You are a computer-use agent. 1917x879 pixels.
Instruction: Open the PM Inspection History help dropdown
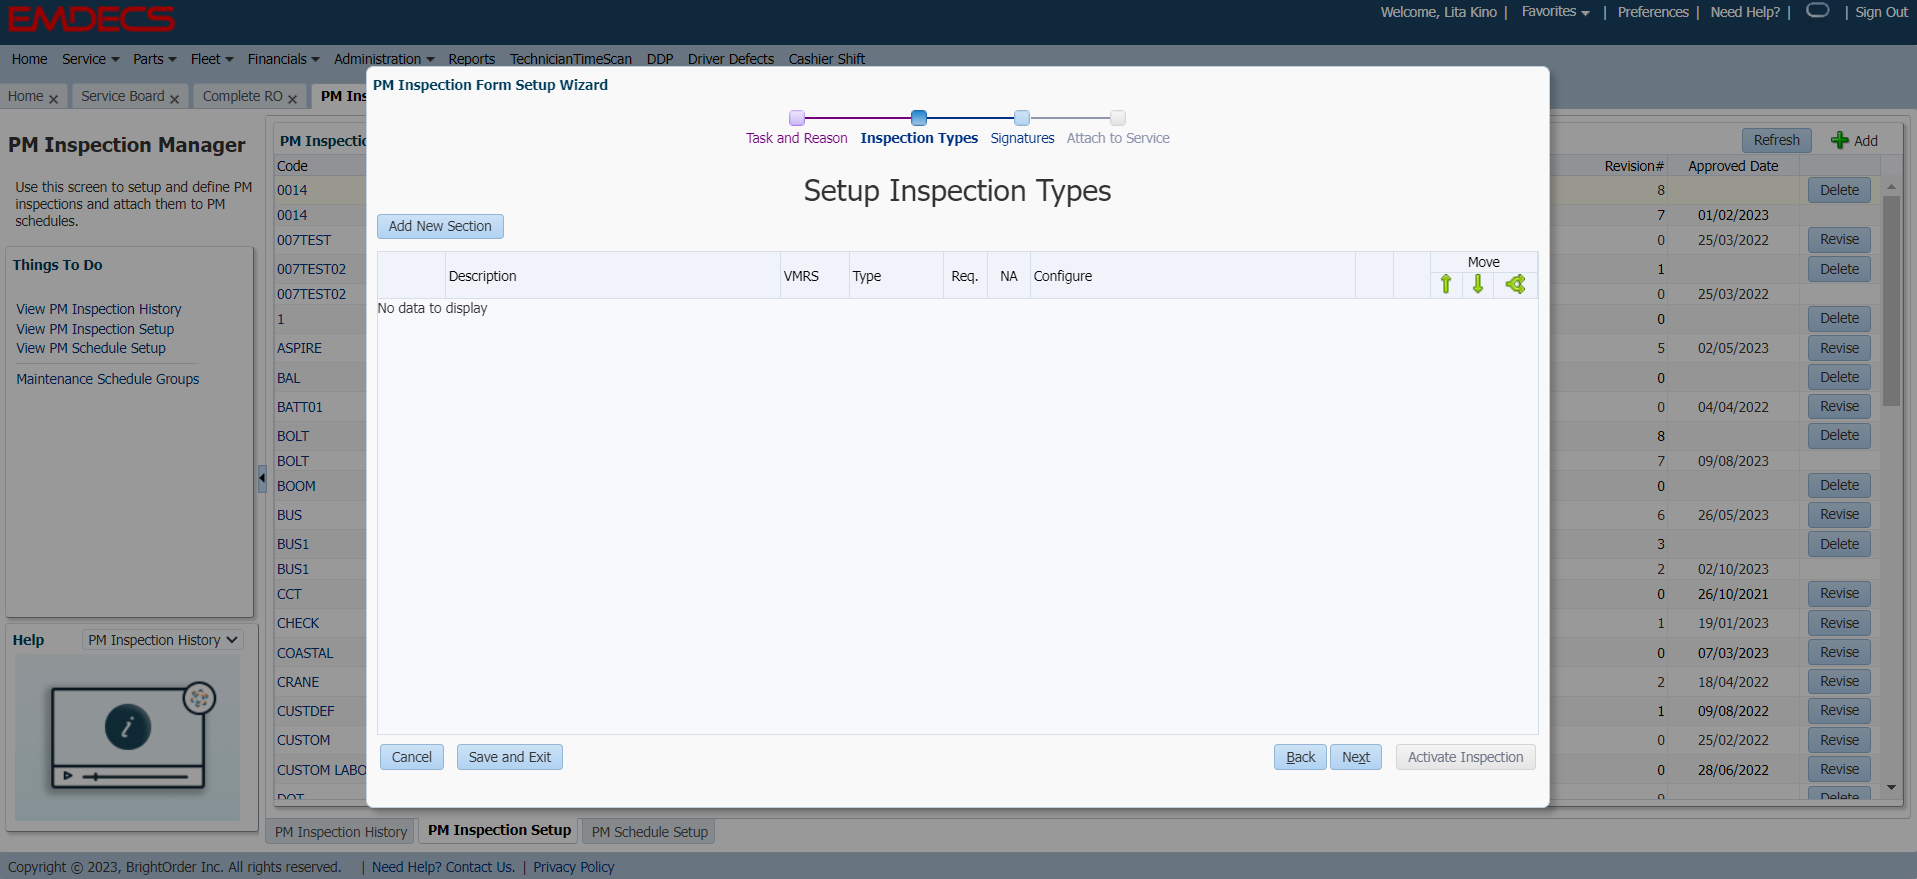tap(162, 640)
